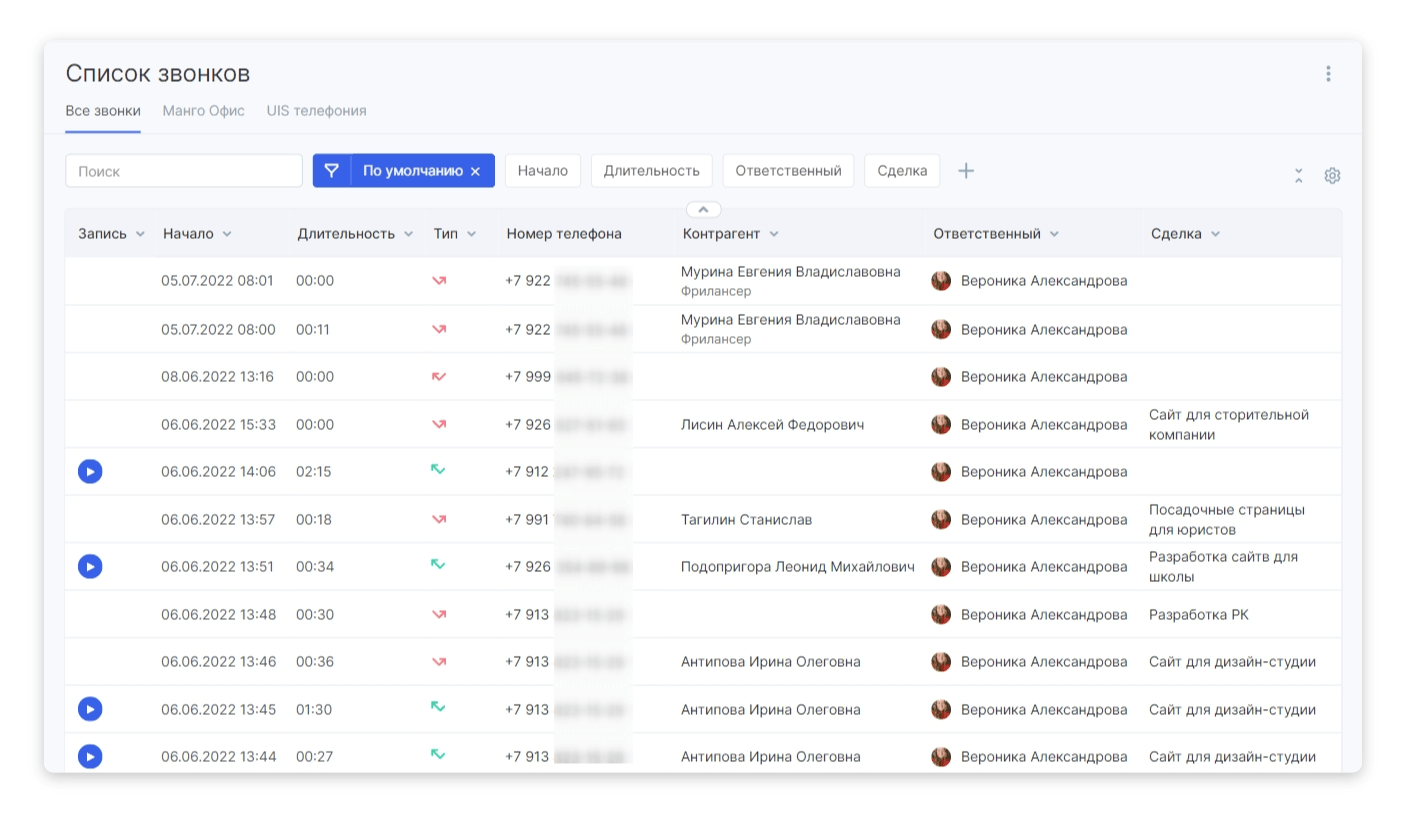Screen dimensions: 1406x813
Task: Click the funnel icon on the filter button
Action: pyautogui.click(x=332, y=170)
